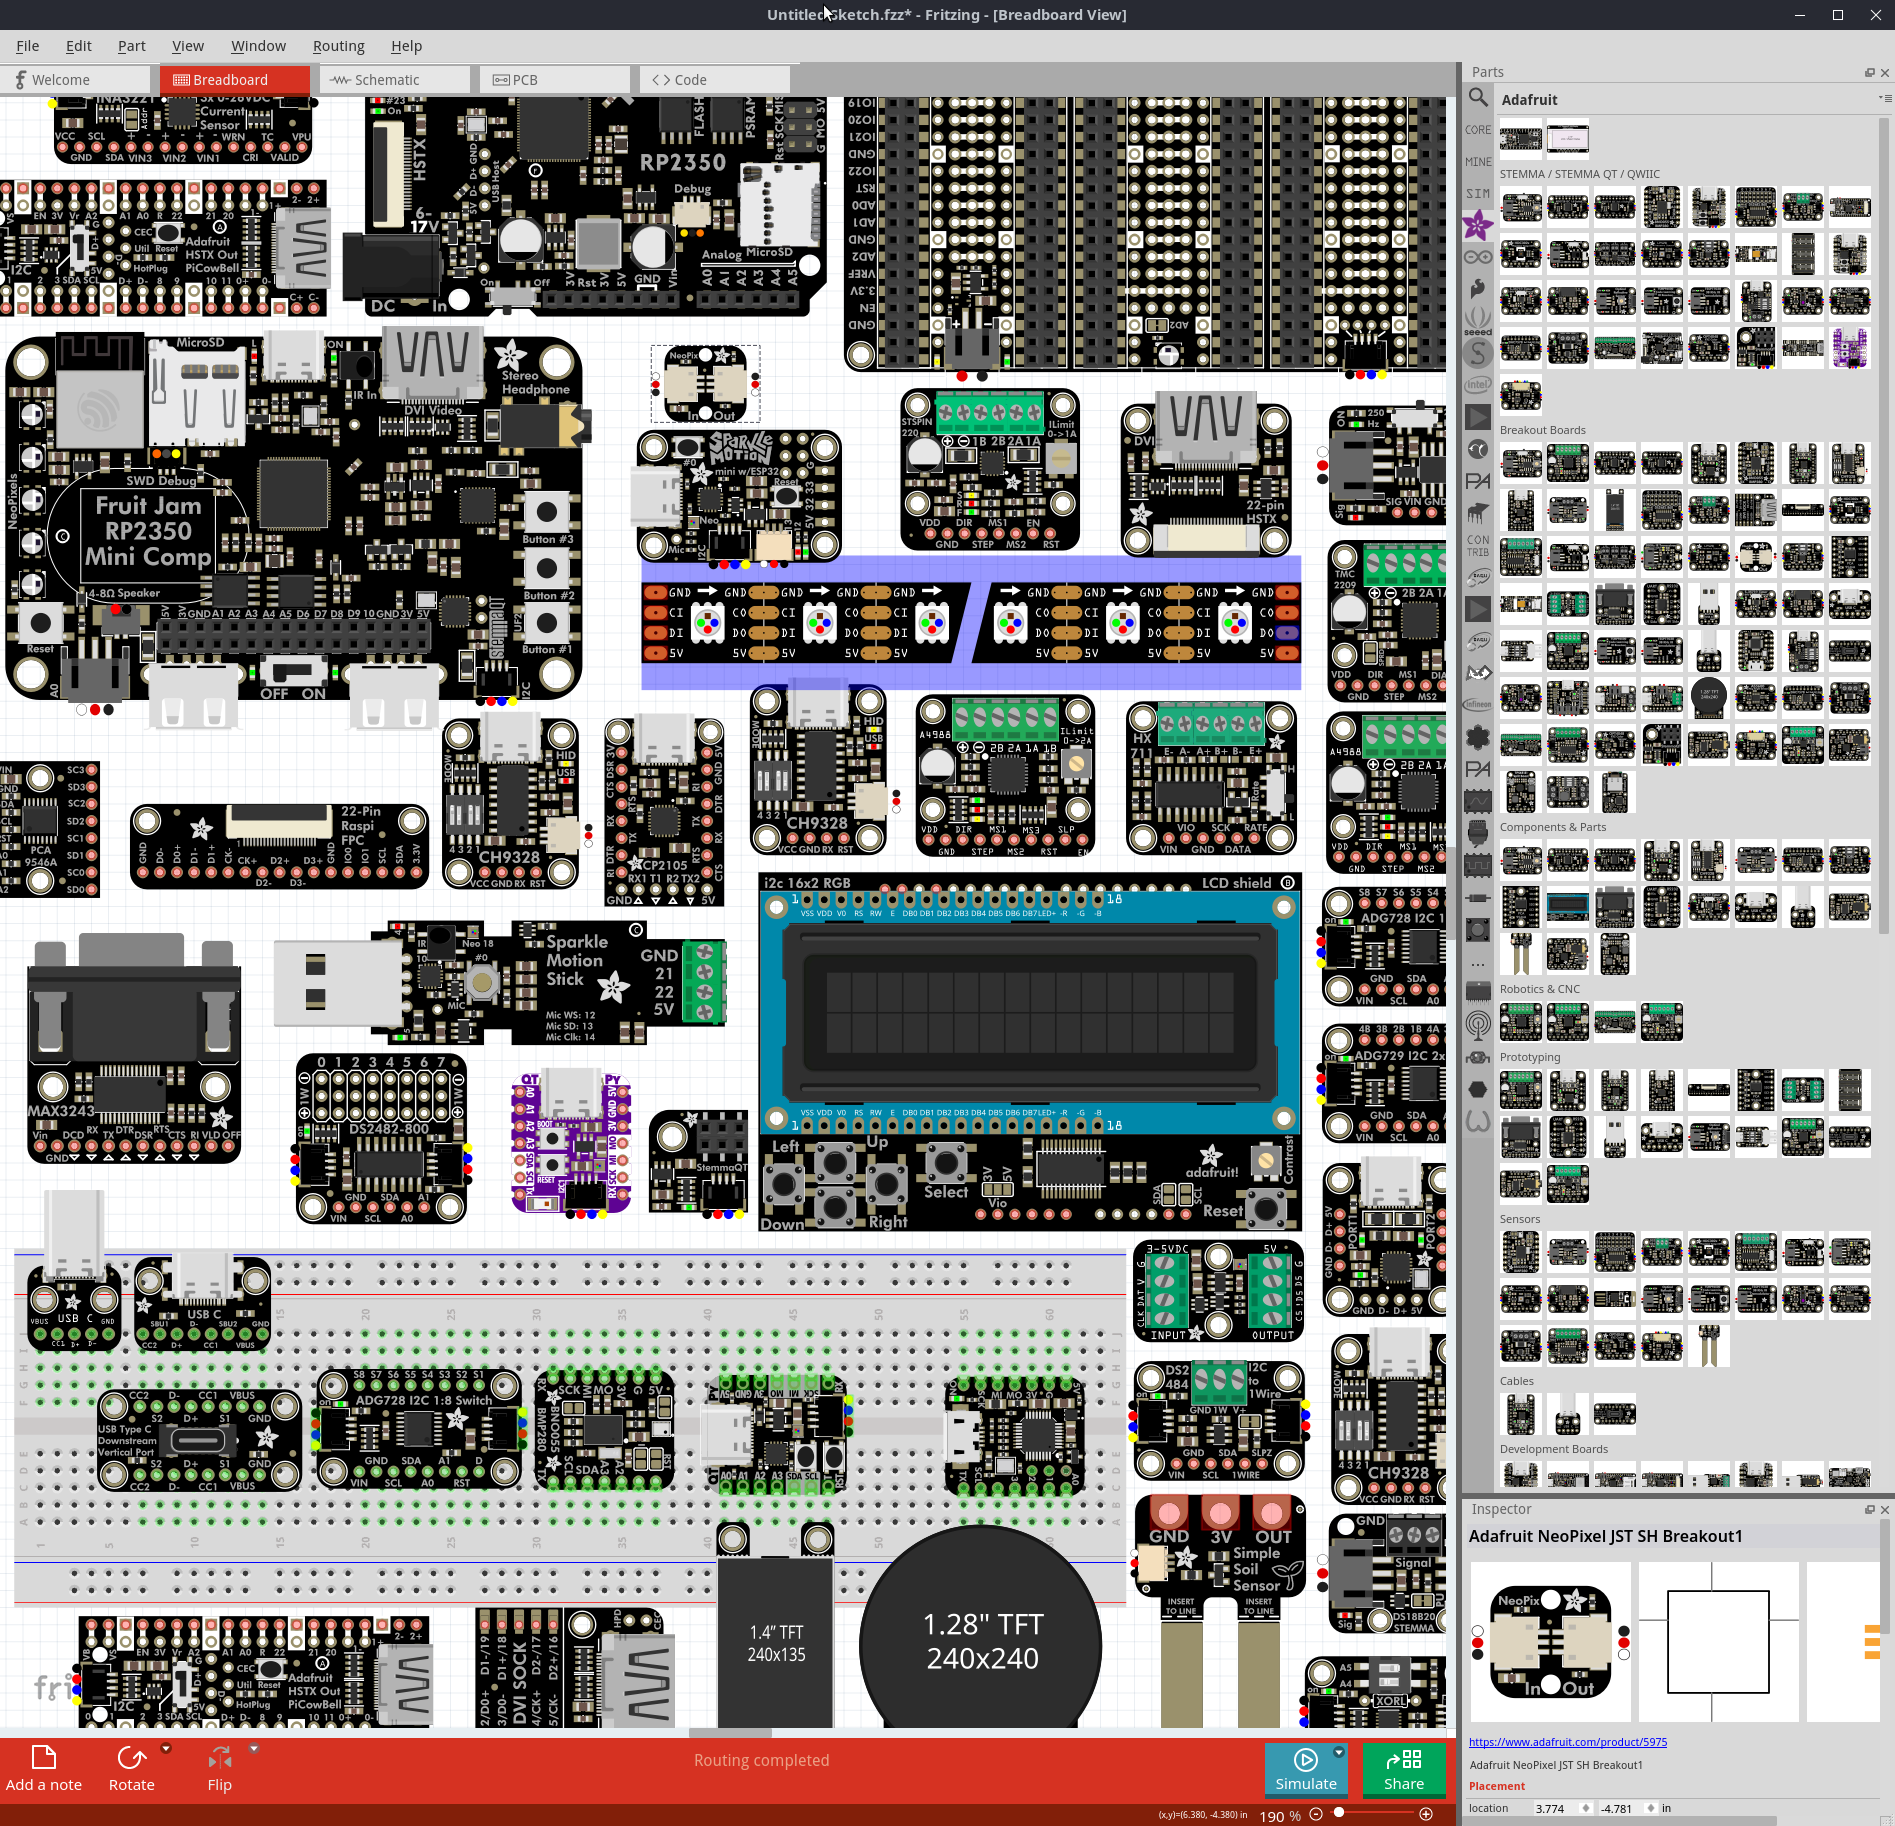1895x1826 pixels.
Task: Toggle the Inspector panel floating state
Action: [1868, 1510]
